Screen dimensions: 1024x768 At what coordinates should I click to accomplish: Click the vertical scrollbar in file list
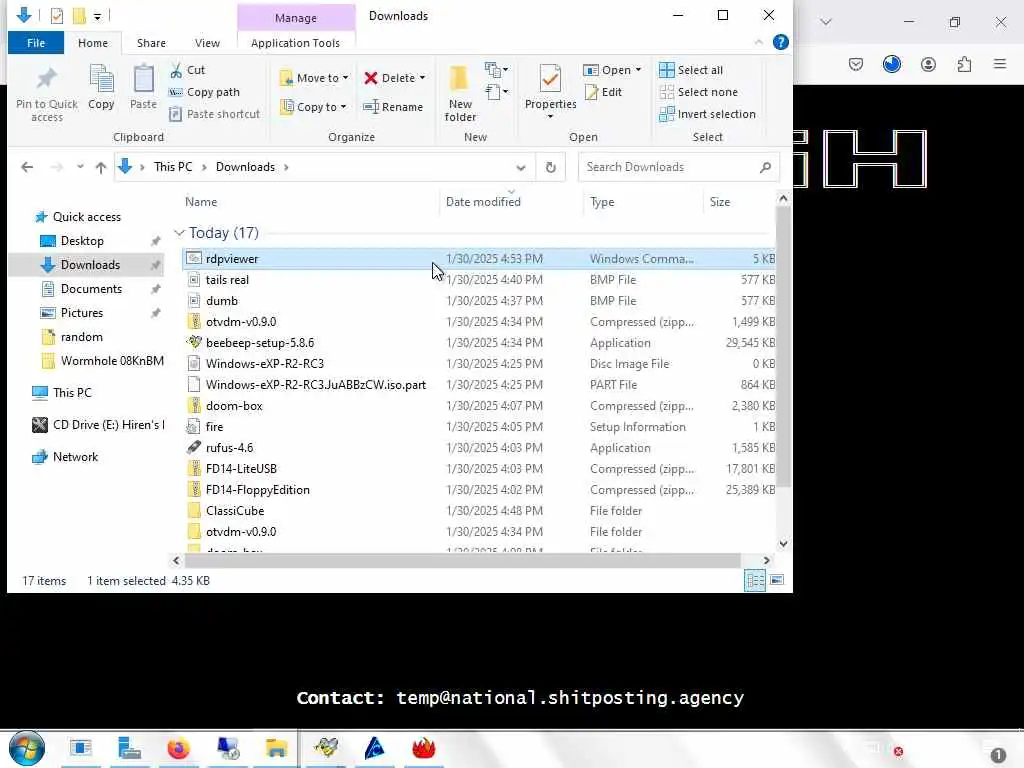coord(783,346)
